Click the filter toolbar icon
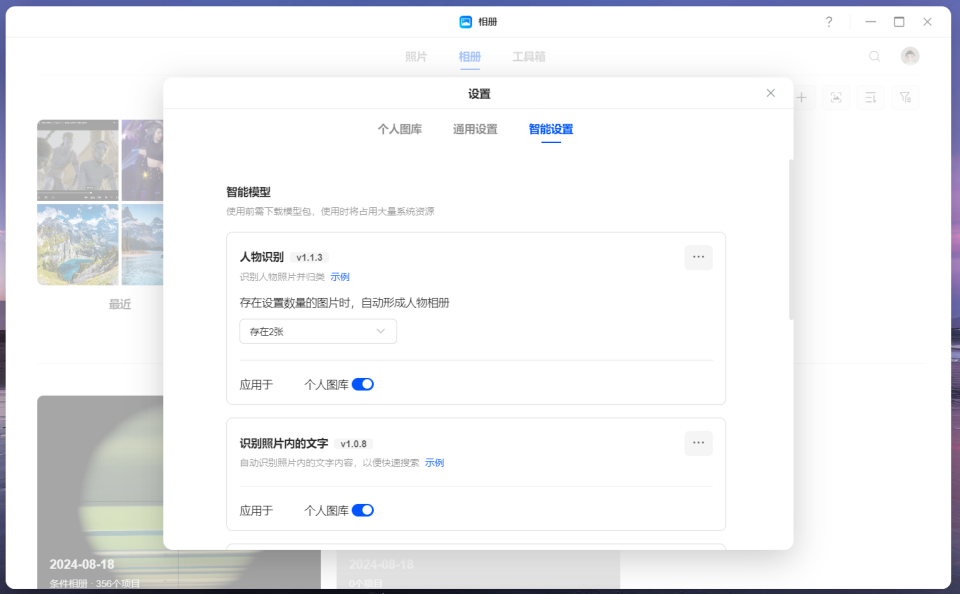Image resolution: width=960 pixels, height=594 pixels. [x=905, y=97]
